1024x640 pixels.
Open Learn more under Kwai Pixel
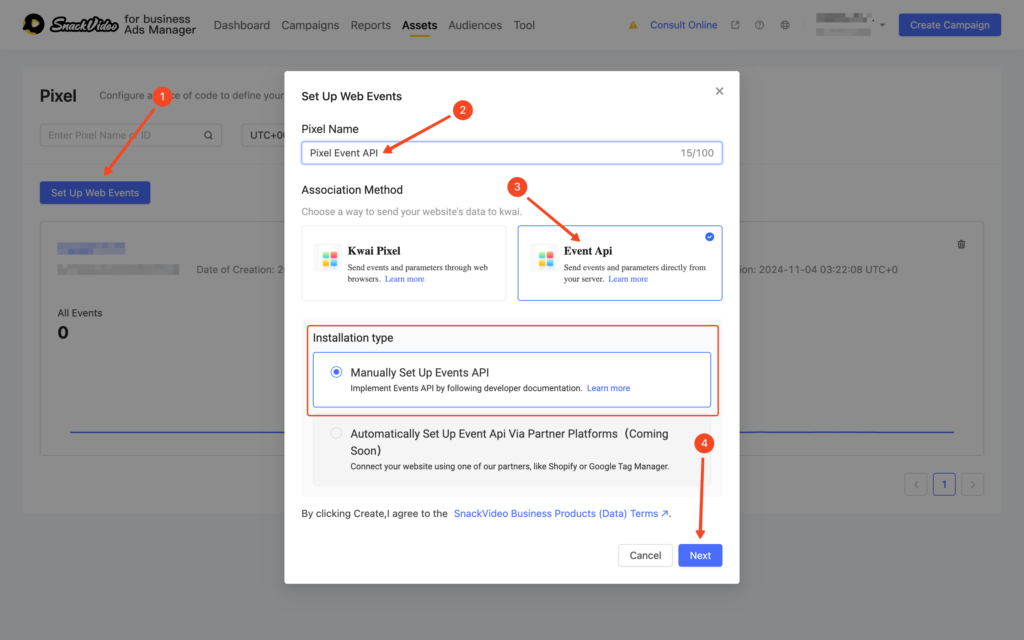click(404, 279)
